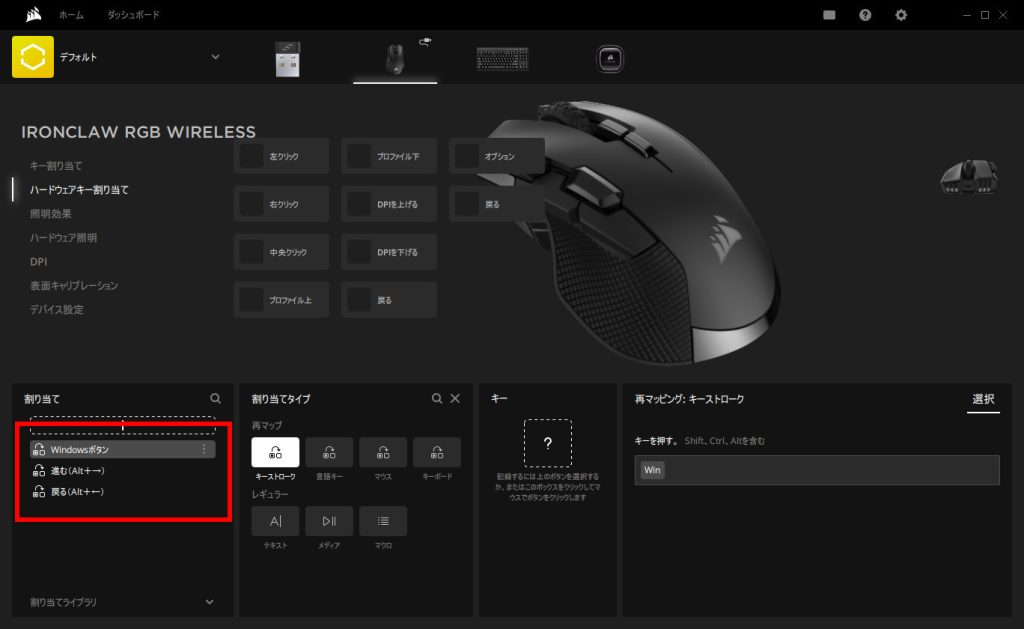The image size is (1024, 629).
Task: Click the IRONCLAW RGB WIRELESS title
Action: [138, 132]
